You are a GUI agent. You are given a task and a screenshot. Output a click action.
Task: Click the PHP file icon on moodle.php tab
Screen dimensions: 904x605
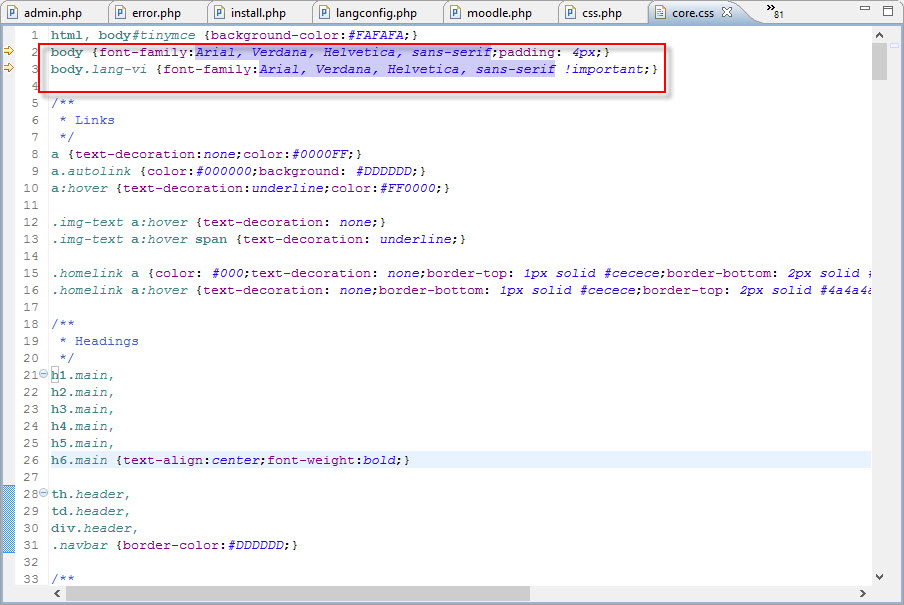click(x=455, y=13)
